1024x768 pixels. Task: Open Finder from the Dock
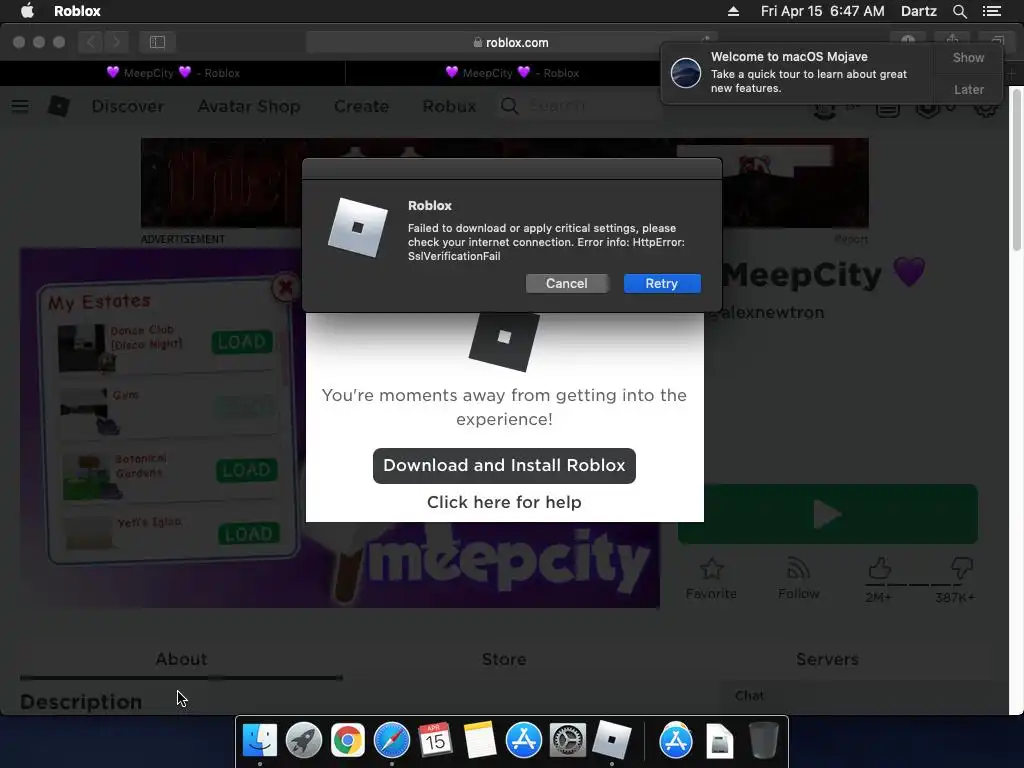tap(260, 741)
